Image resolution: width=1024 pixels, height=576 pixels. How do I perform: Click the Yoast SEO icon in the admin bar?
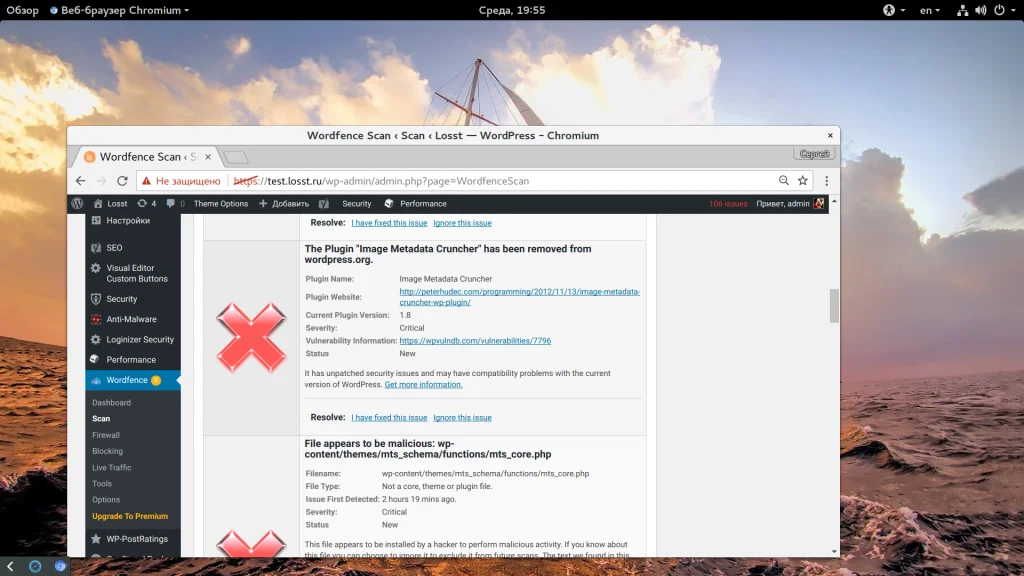pyautogui.click(x=324, y=204)
